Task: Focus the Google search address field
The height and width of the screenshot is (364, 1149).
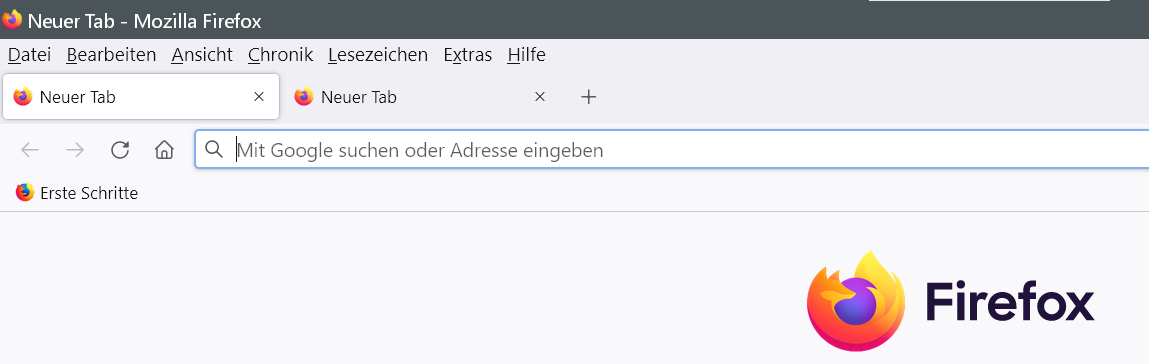Action: [671, 149]
